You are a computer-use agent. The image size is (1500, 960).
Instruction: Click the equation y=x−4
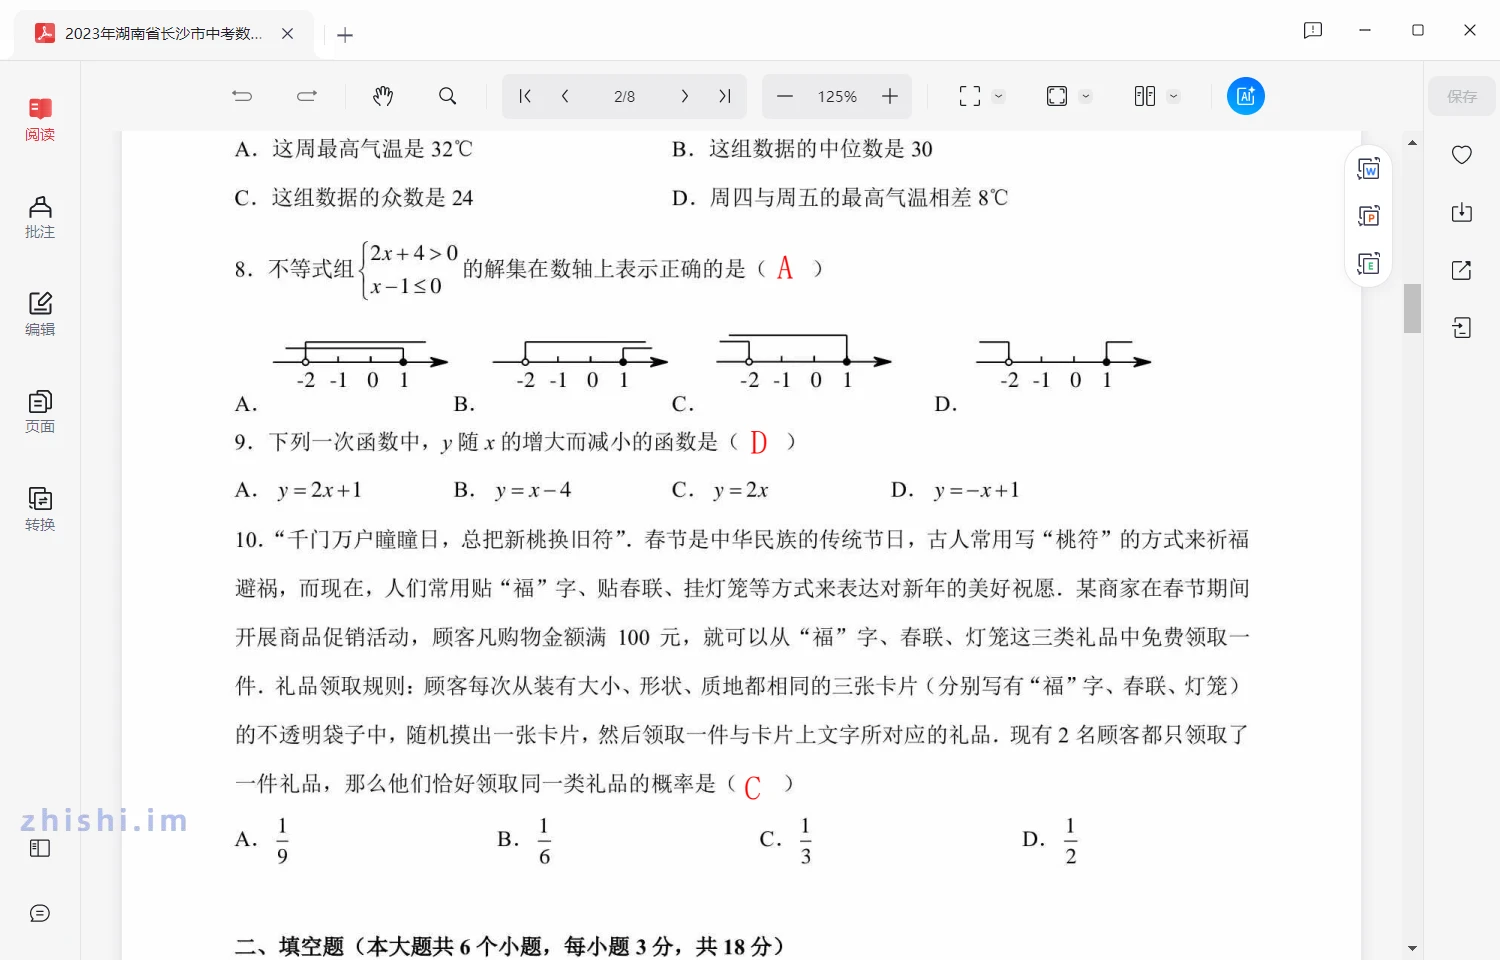(x=533, y=490)
